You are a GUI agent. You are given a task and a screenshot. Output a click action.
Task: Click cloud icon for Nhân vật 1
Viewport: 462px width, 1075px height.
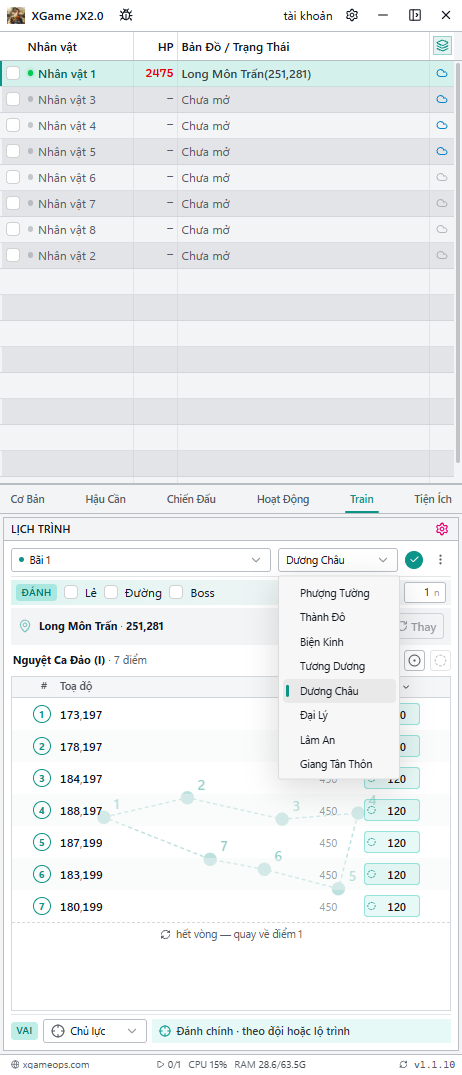[x=442, y=73]
